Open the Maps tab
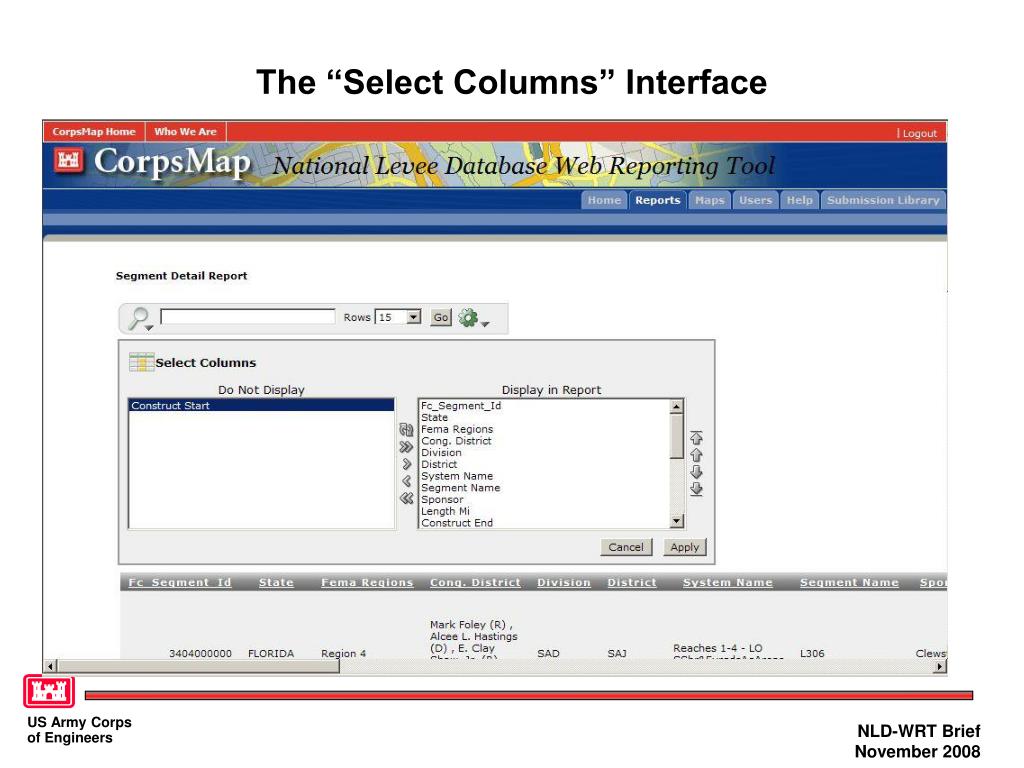Image resolution: width=1024 pixels, height=768 pixels. (x=709, y=200)
